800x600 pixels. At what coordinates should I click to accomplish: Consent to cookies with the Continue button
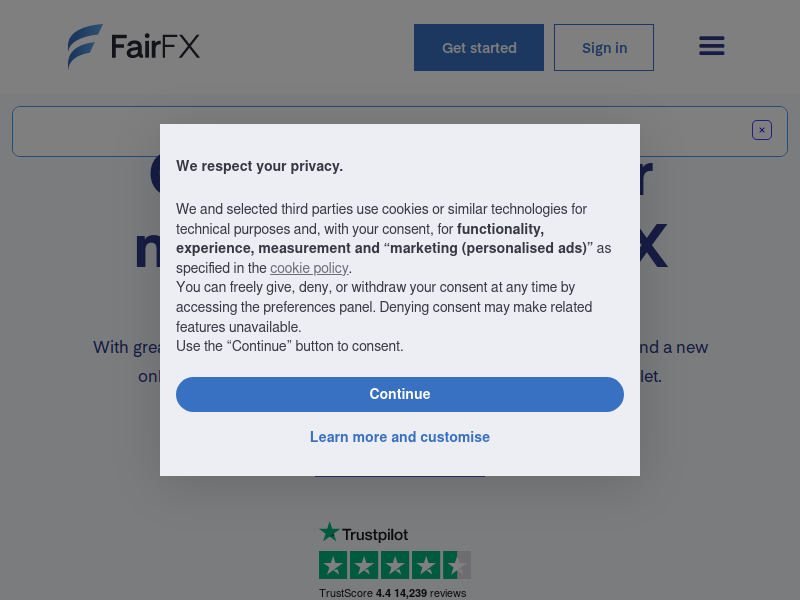coord(399,394)
